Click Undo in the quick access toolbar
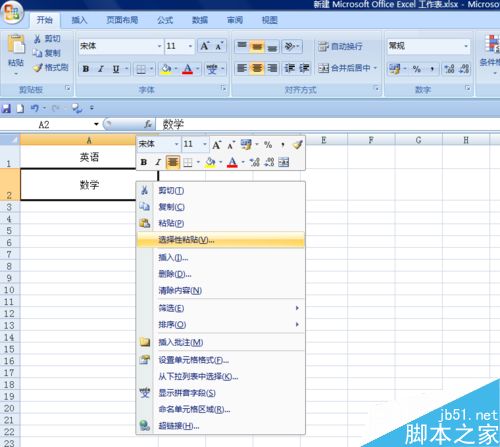The image size is (500, 447). click(x=34, y=108)
